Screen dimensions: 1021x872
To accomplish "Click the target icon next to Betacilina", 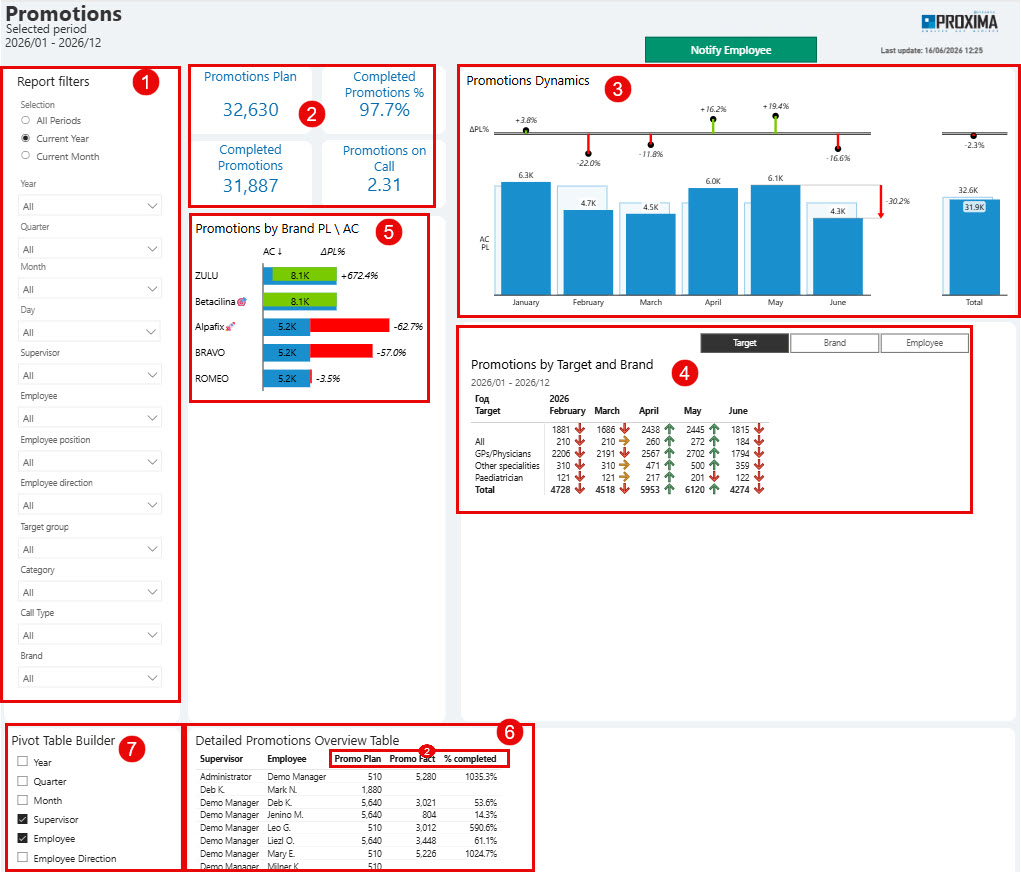I will coord(242,302).
